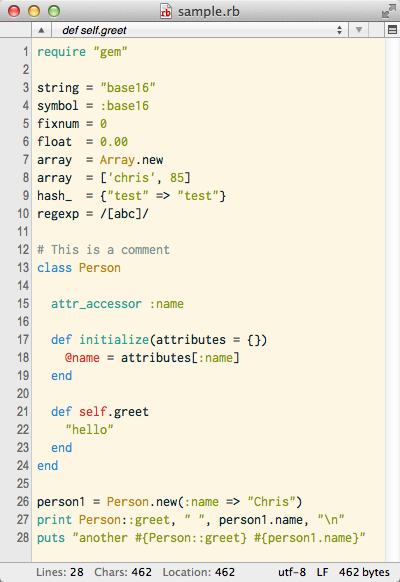
Task: Click the Location: 462 status indicator
Action: click(199, 572)
